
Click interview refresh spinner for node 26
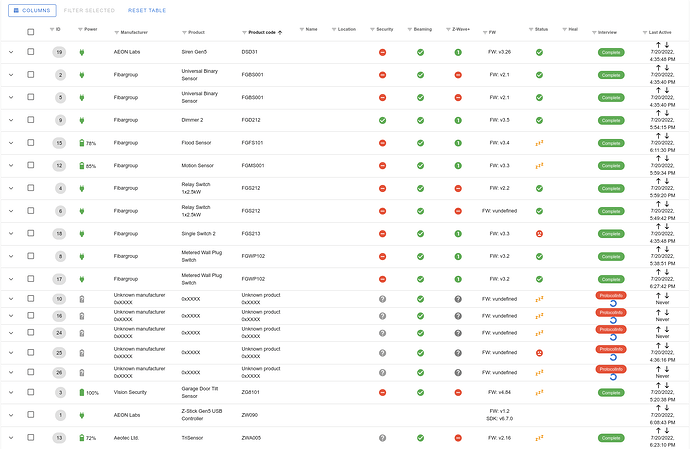[613, 377]
